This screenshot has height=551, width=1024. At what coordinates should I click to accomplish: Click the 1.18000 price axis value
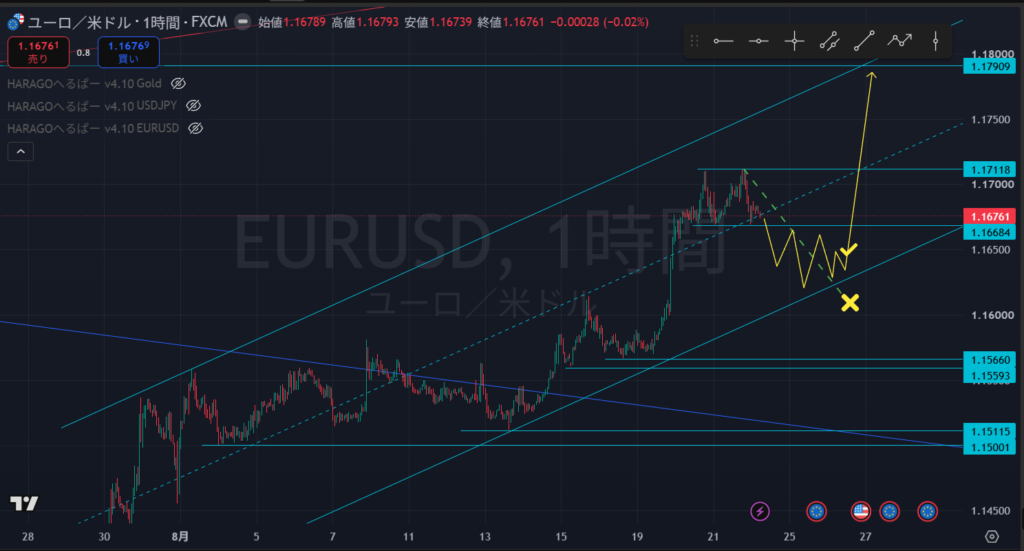coord(992,54)
